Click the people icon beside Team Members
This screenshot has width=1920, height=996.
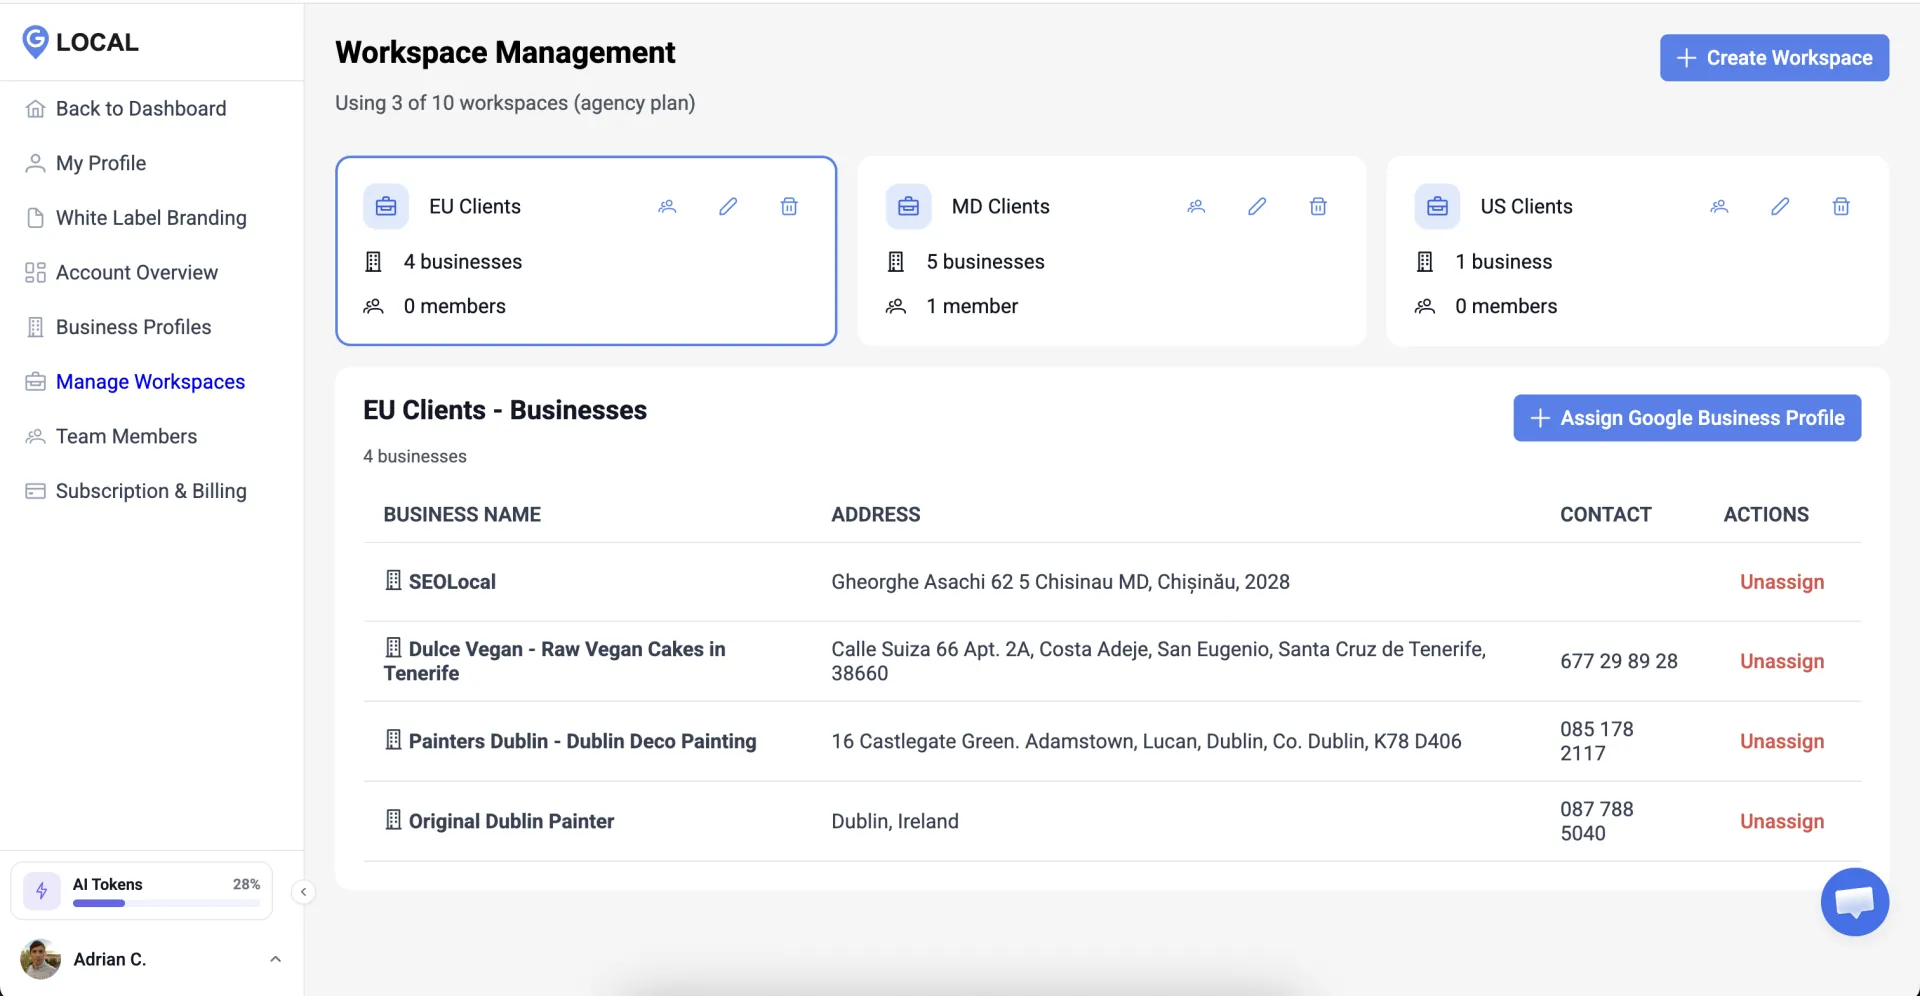35,437
